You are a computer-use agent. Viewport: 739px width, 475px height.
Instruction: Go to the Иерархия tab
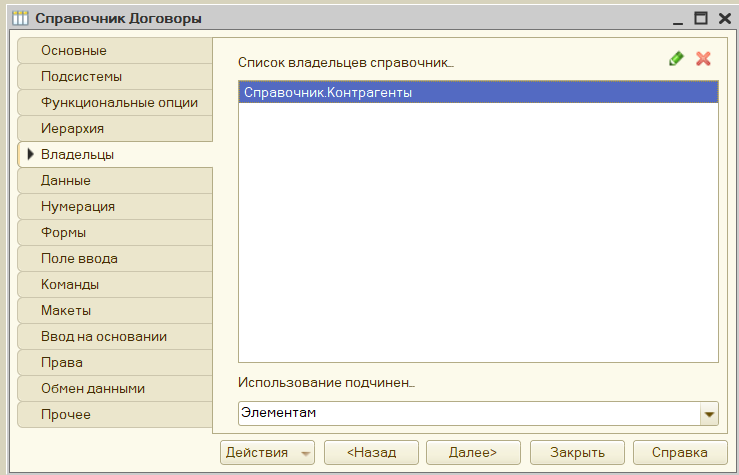tap(115, 128)
